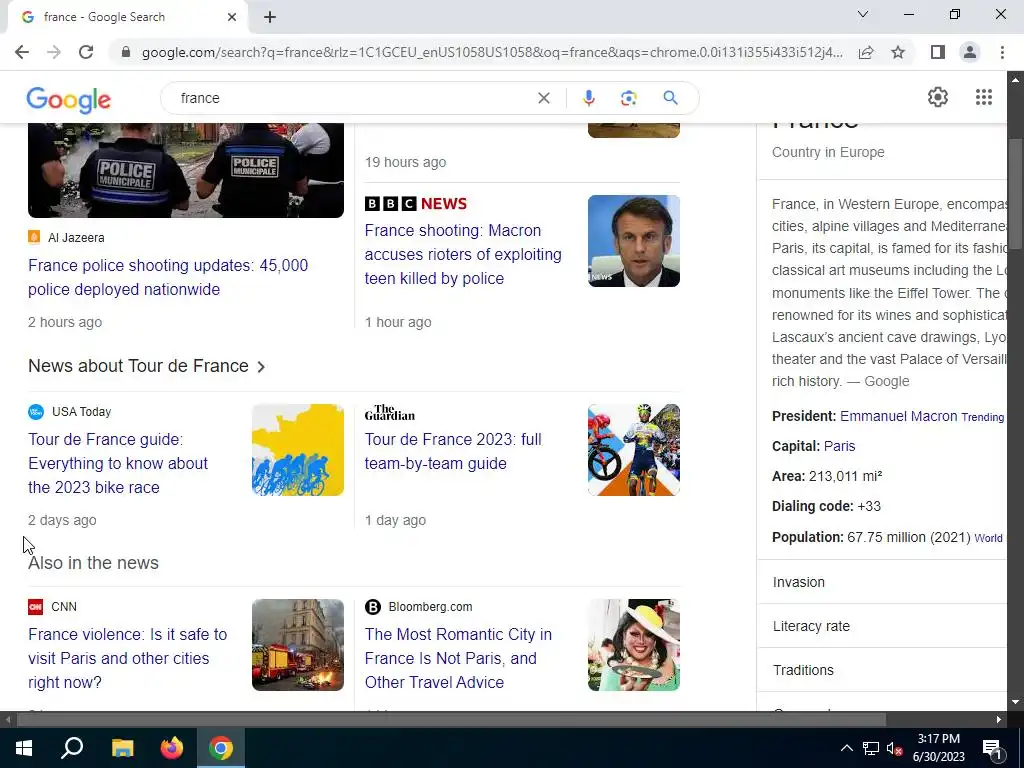Image resolution: width=1024 pixels, height=768 pixels.
Task: Click the horizontal scrollbar thumb
Action: (x=451, y=720)
